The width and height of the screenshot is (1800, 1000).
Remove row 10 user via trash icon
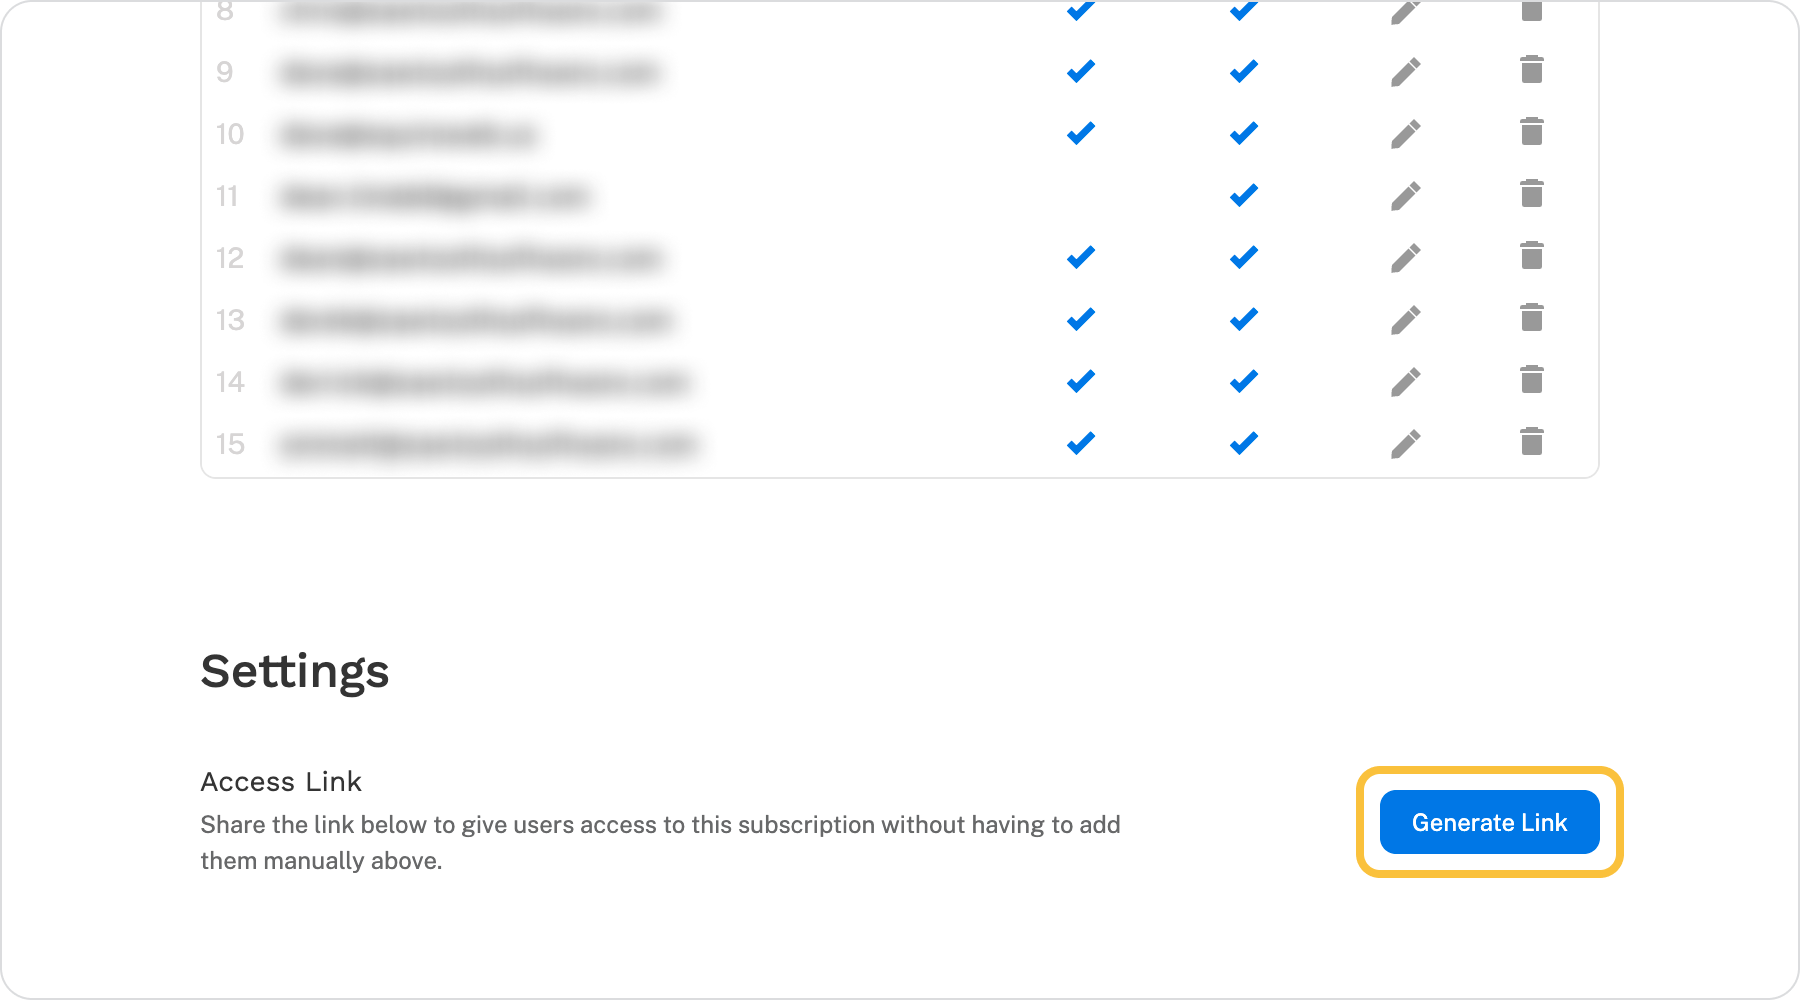[x=1531, y=132]
